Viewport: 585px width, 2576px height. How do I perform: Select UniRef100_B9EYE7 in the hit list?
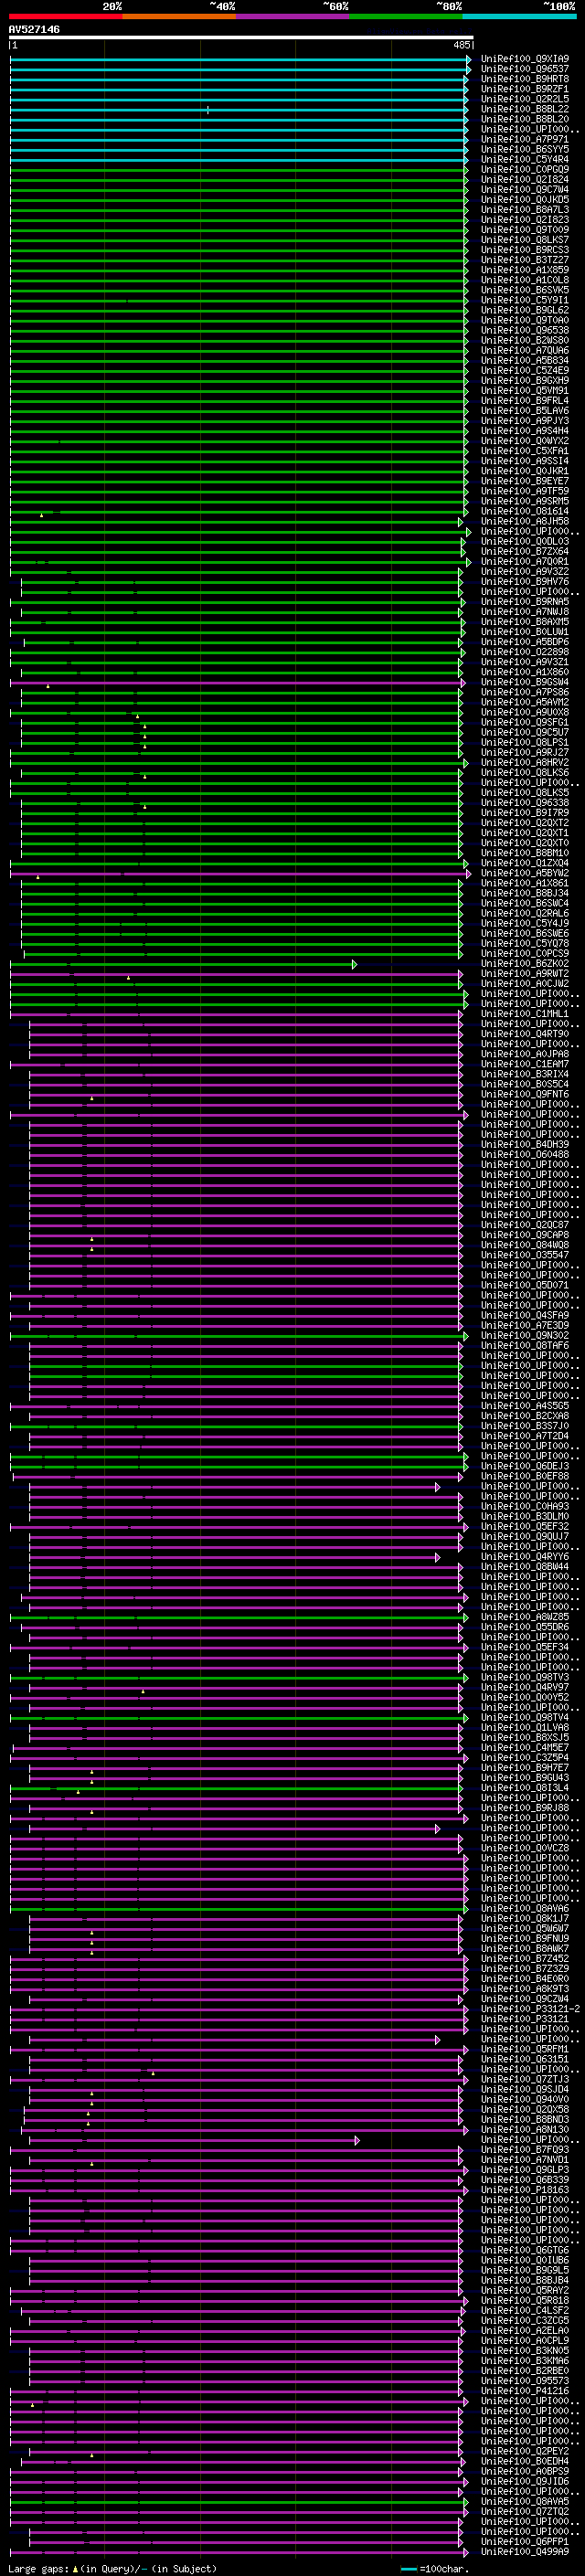point(525,481)
